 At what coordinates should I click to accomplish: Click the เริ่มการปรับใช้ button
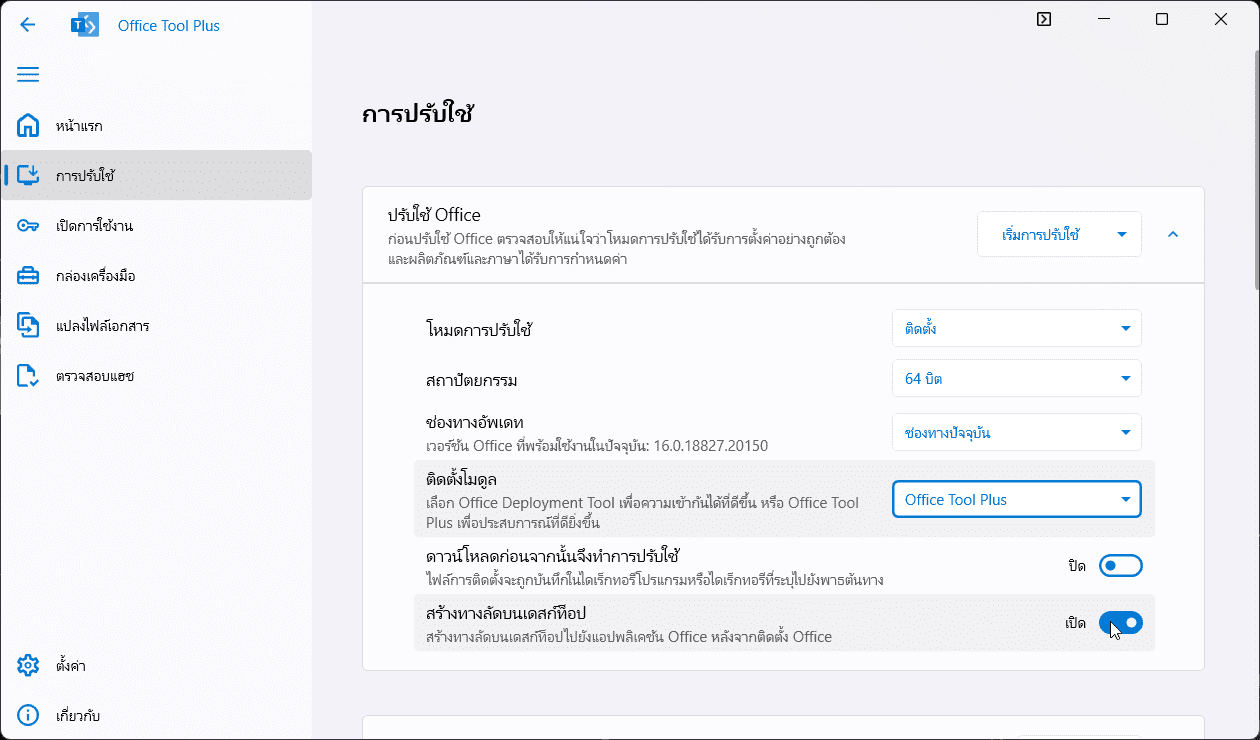coord(1040,234)
